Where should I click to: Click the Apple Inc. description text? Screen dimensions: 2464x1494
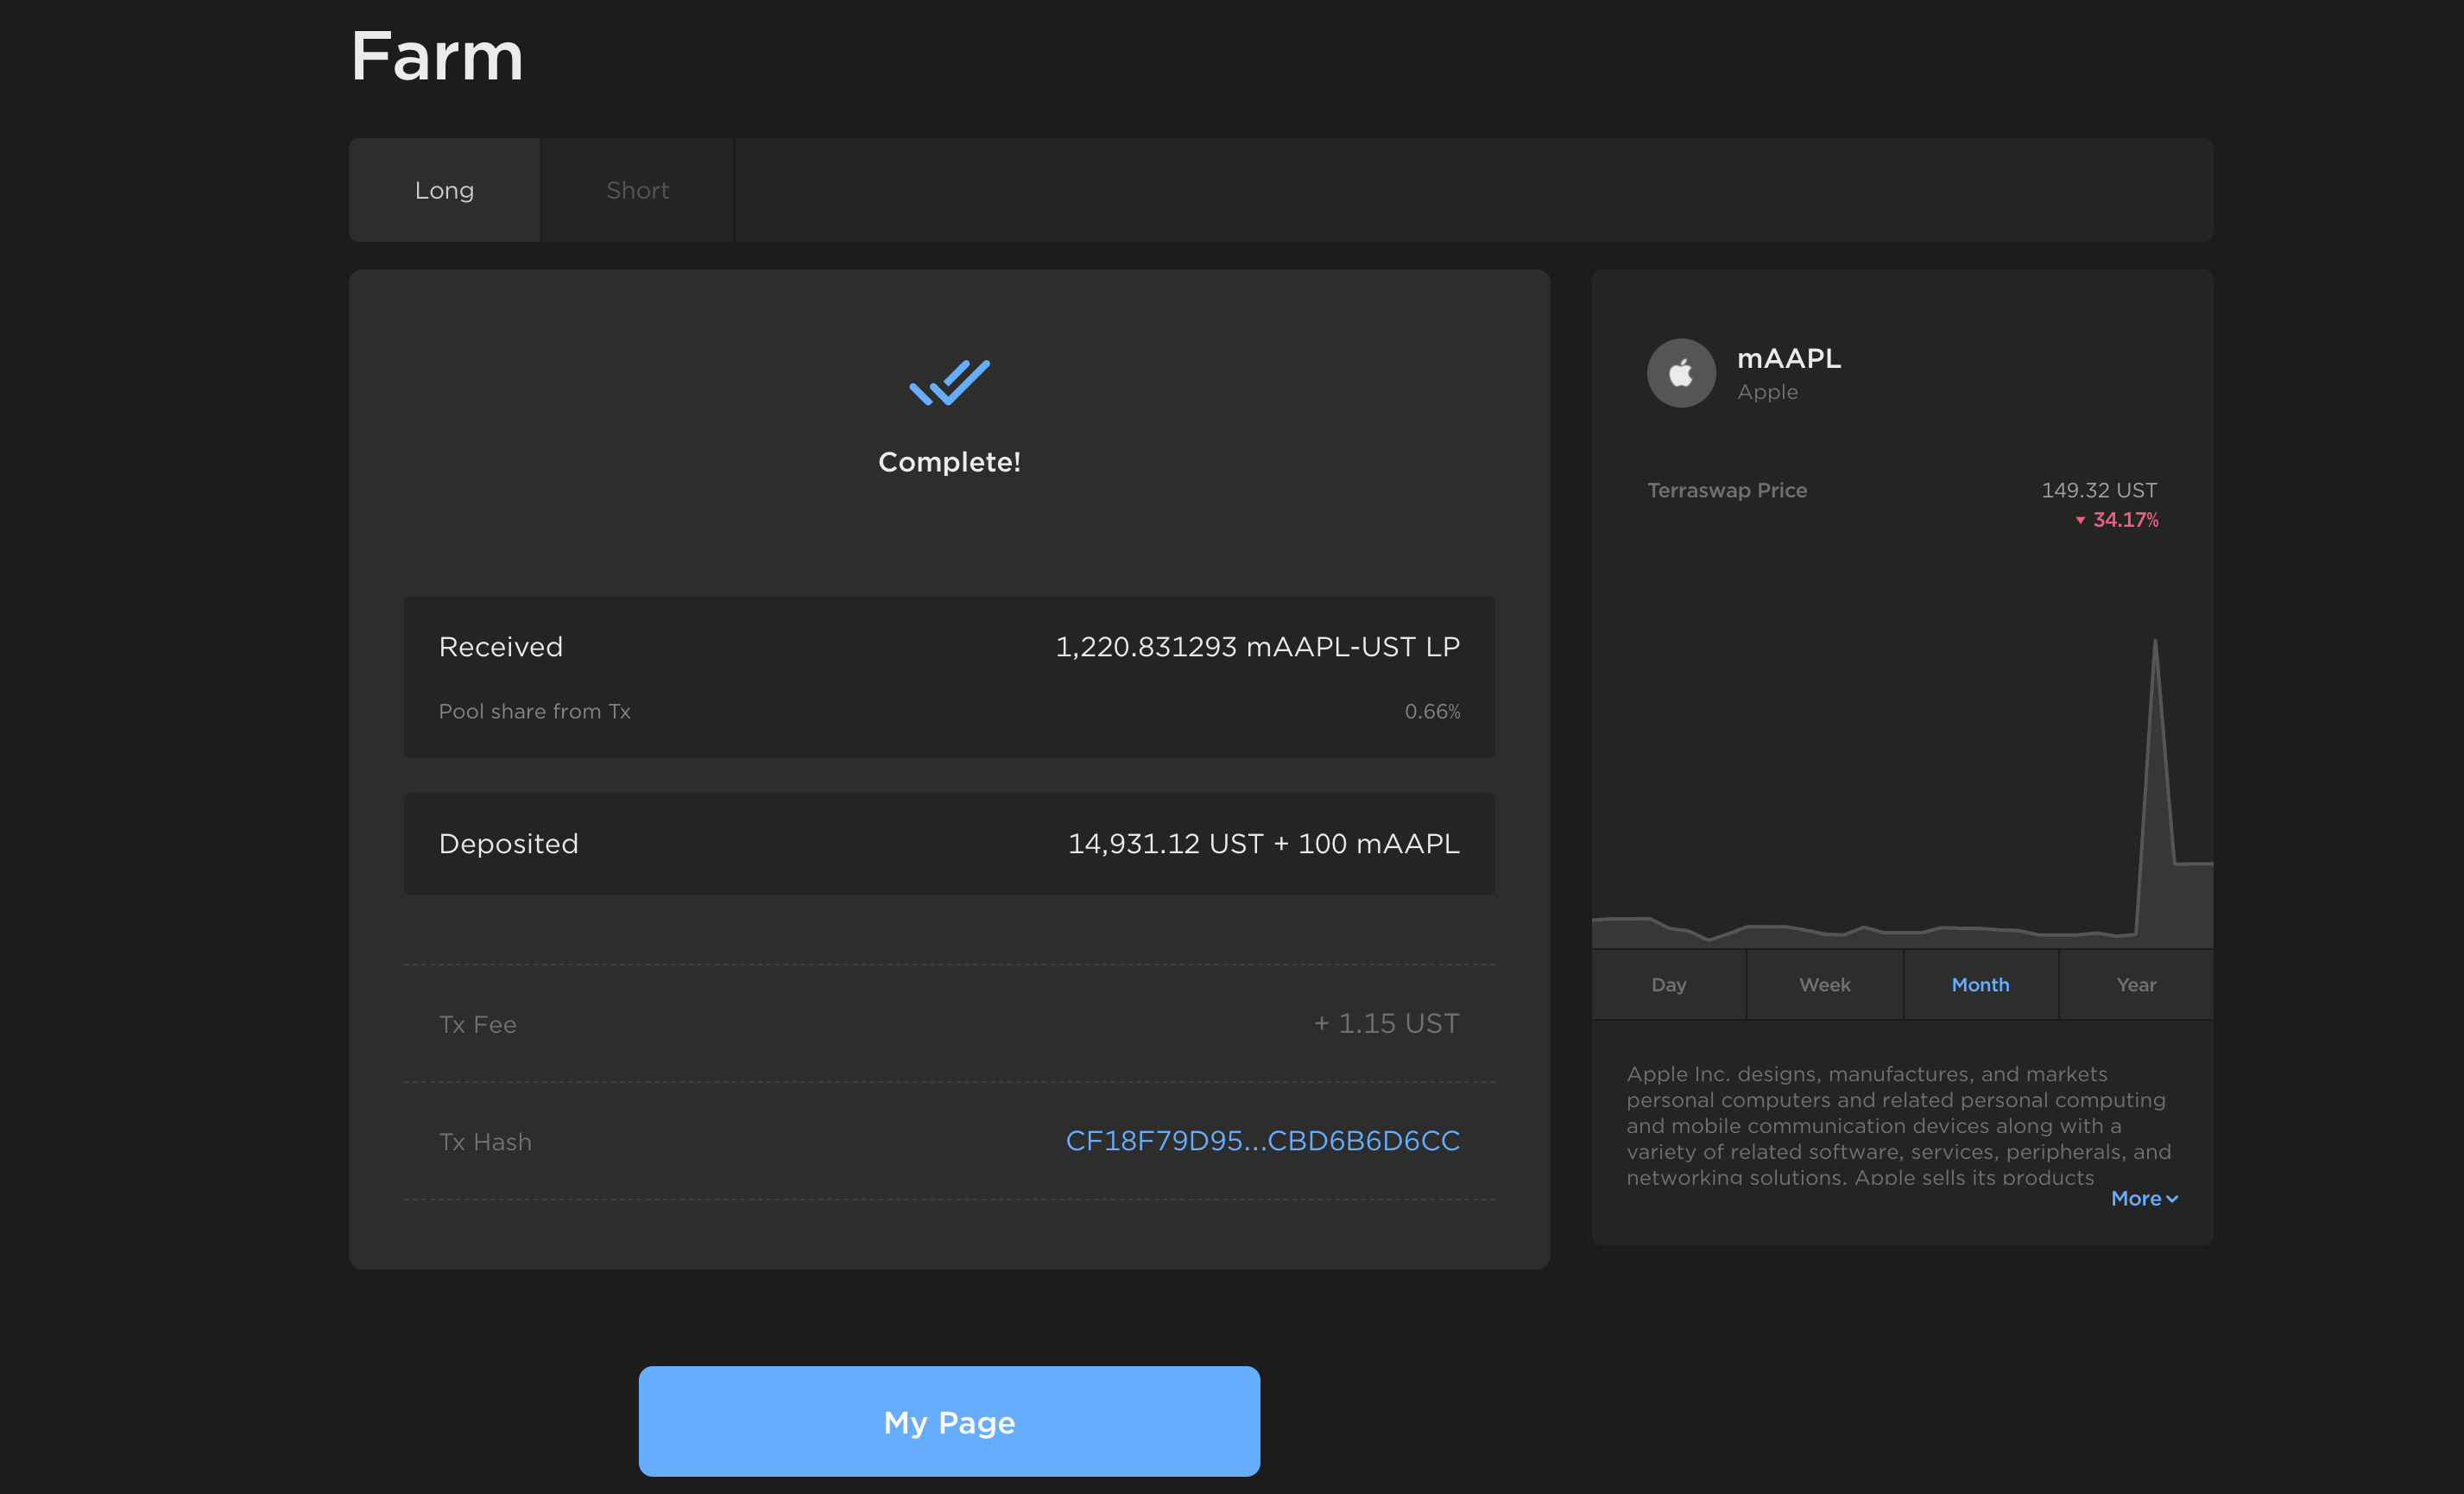coord(1898,1125)
